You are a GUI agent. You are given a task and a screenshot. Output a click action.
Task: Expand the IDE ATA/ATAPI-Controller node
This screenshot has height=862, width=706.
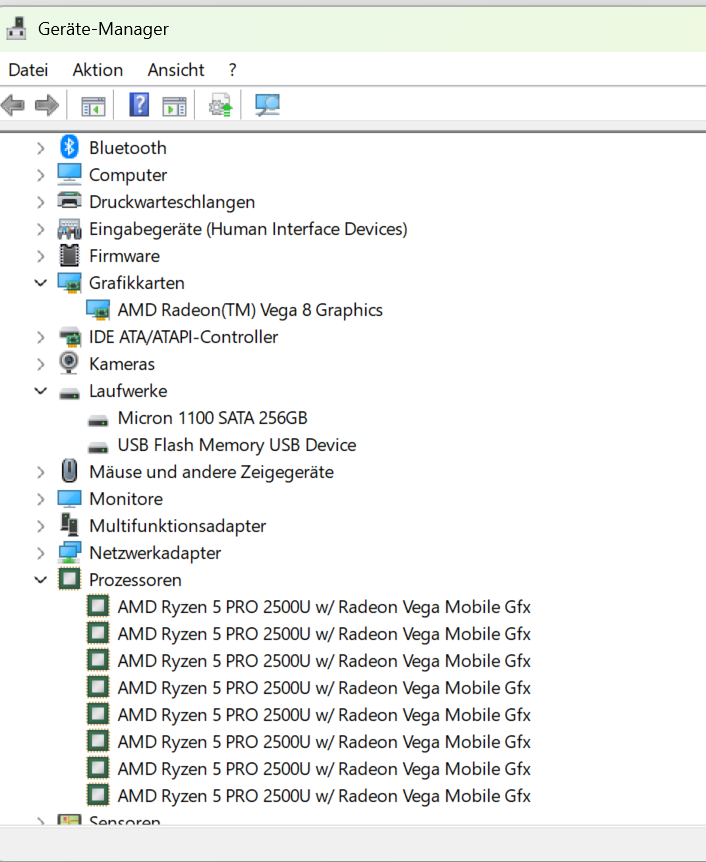(40, 336)
